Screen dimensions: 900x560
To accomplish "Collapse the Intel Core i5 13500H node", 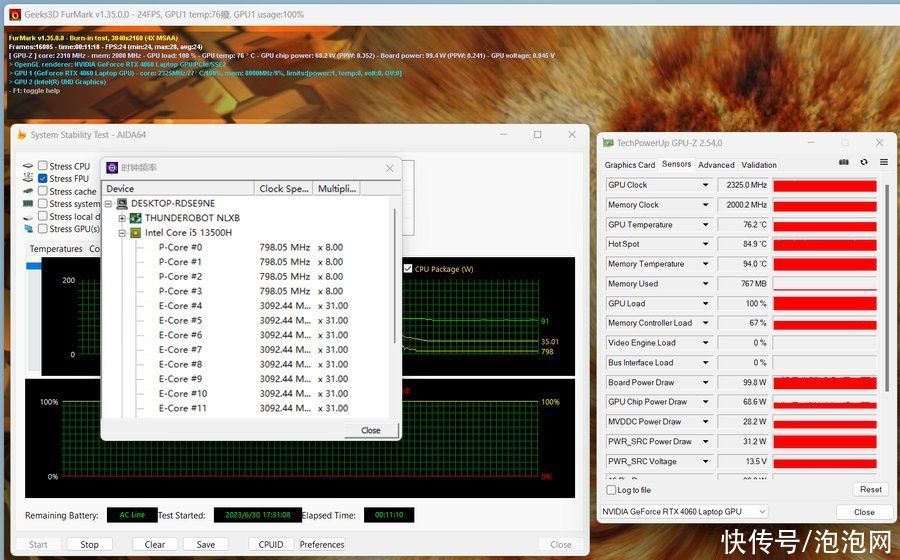I will click(x=122, y=234).
